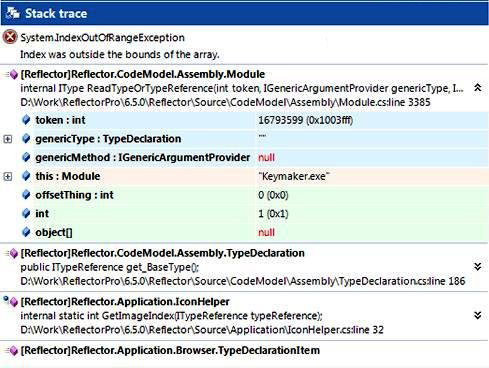Click the red error icon beside System.IndexOutOfRangeException

click(x=10, y=37)
